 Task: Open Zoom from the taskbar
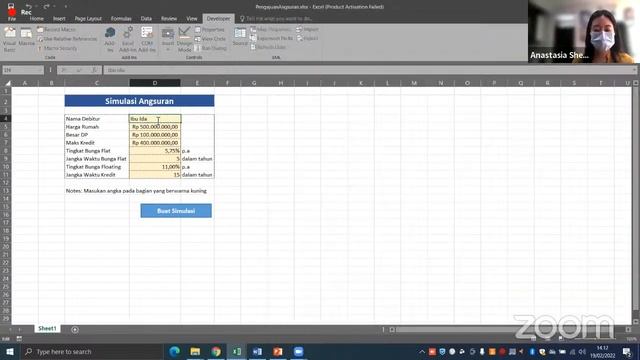[298, 351]
